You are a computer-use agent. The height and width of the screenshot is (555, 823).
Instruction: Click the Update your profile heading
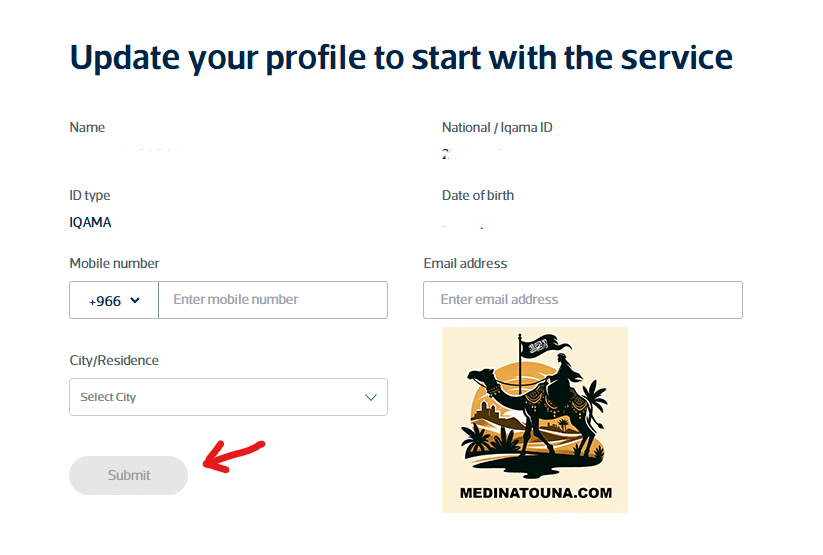[x=401, y=57]
